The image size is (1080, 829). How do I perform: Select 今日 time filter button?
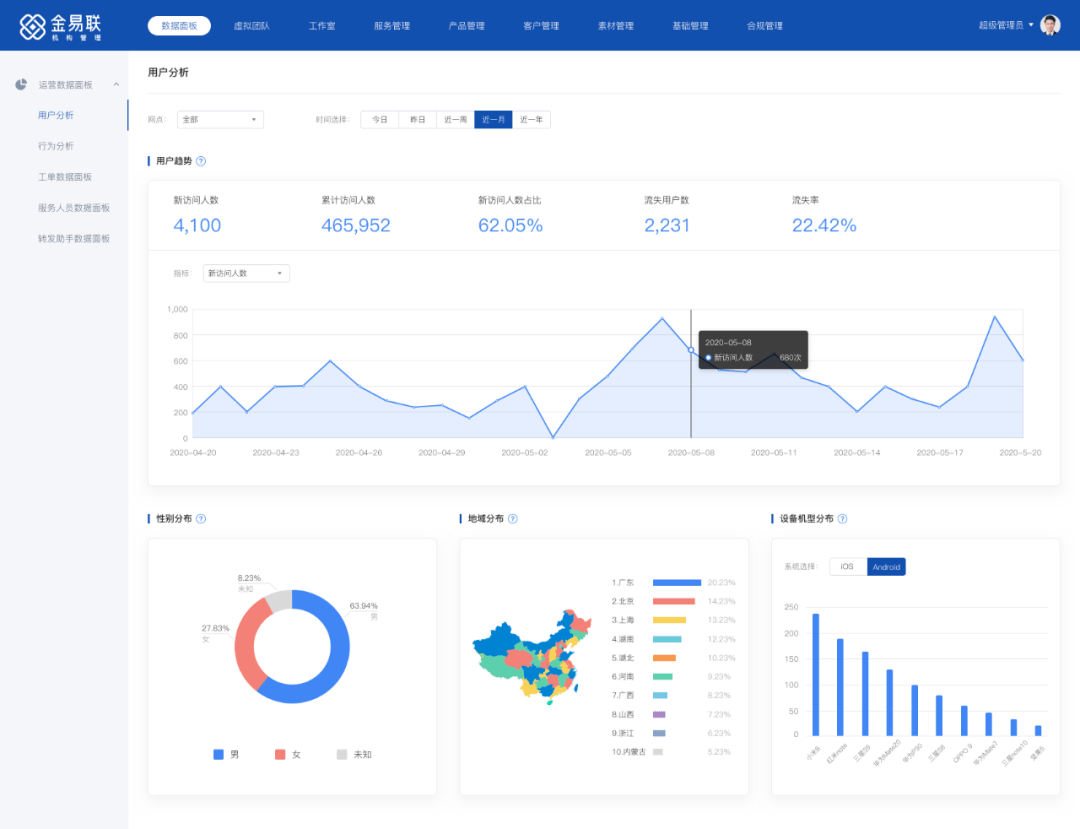click(x=380, y=120)
